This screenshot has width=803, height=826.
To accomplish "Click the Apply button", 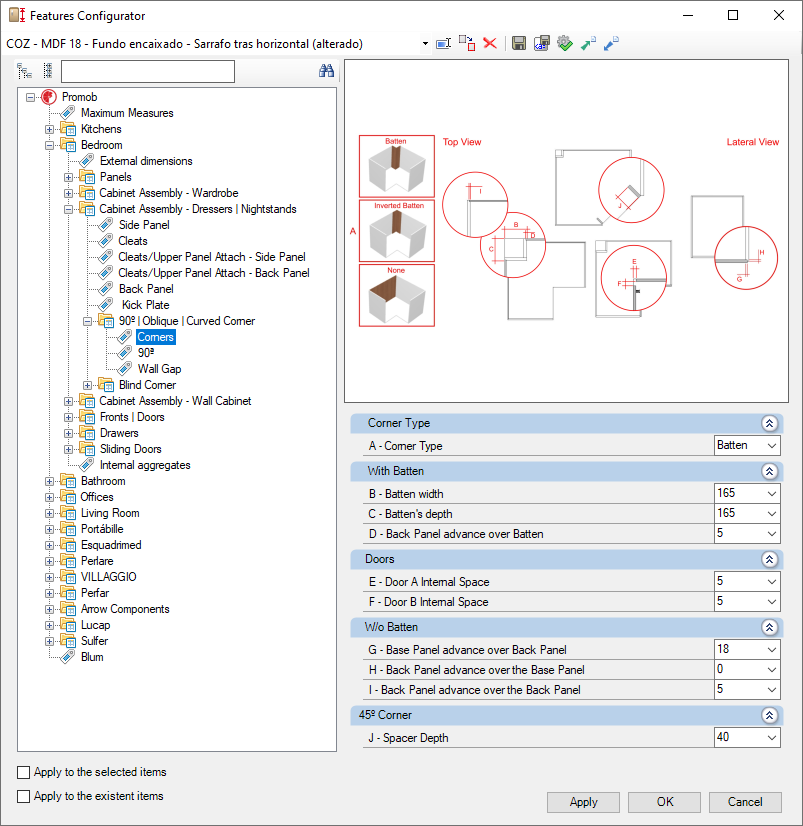I will (x=583, y=802).
